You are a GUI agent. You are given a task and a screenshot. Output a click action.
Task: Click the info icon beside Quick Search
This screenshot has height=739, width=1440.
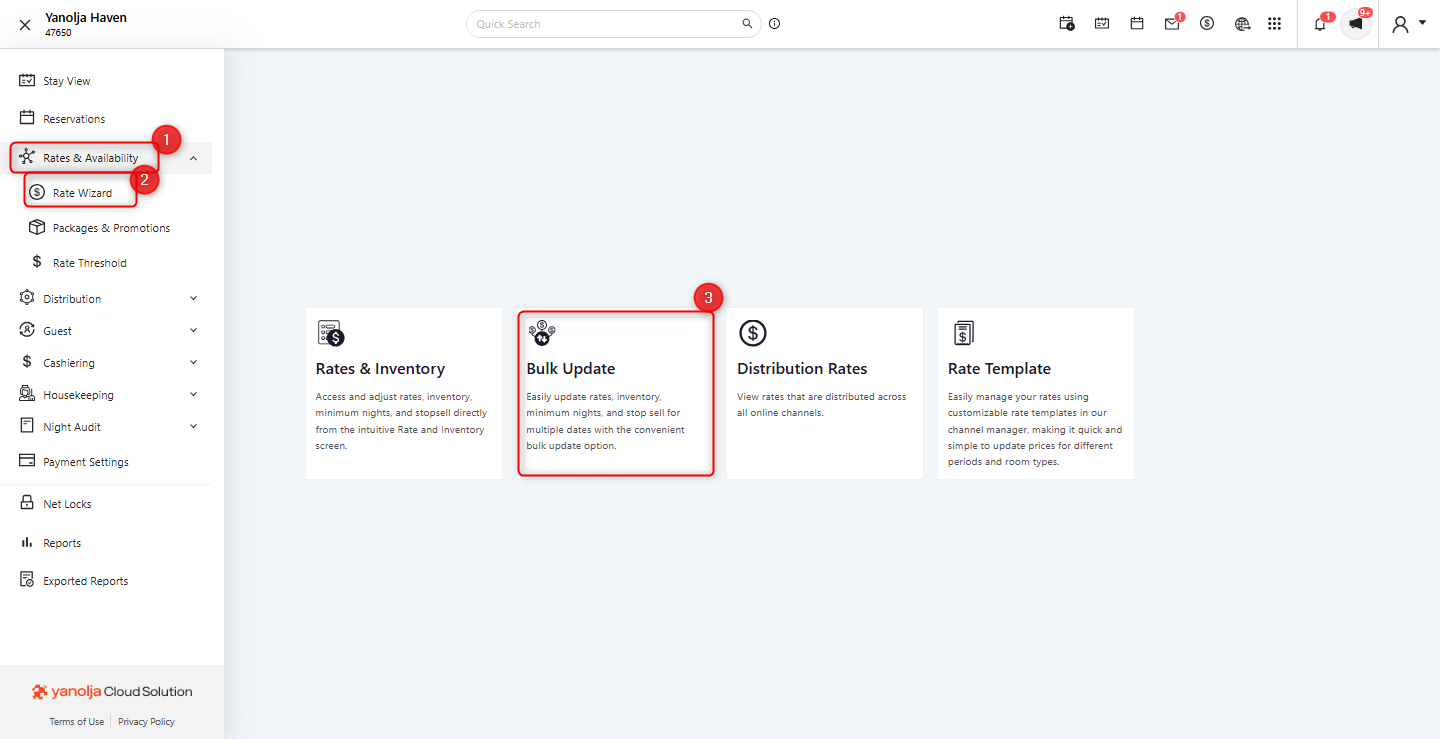pyautogui.click(x=775, y=24)
